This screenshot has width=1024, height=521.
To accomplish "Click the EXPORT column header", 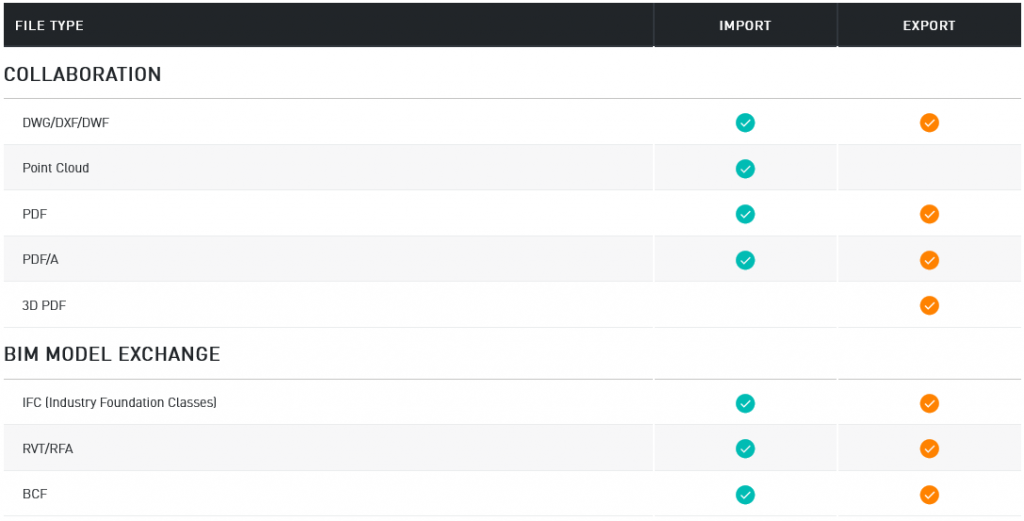I will click(x=929, y=26).
